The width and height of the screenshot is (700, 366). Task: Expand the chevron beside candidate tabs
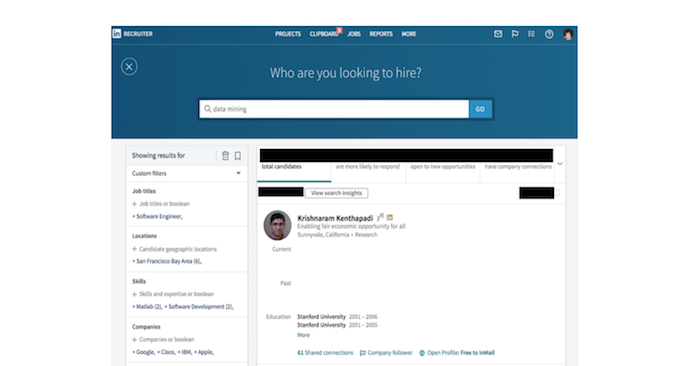tap(560, 164)
